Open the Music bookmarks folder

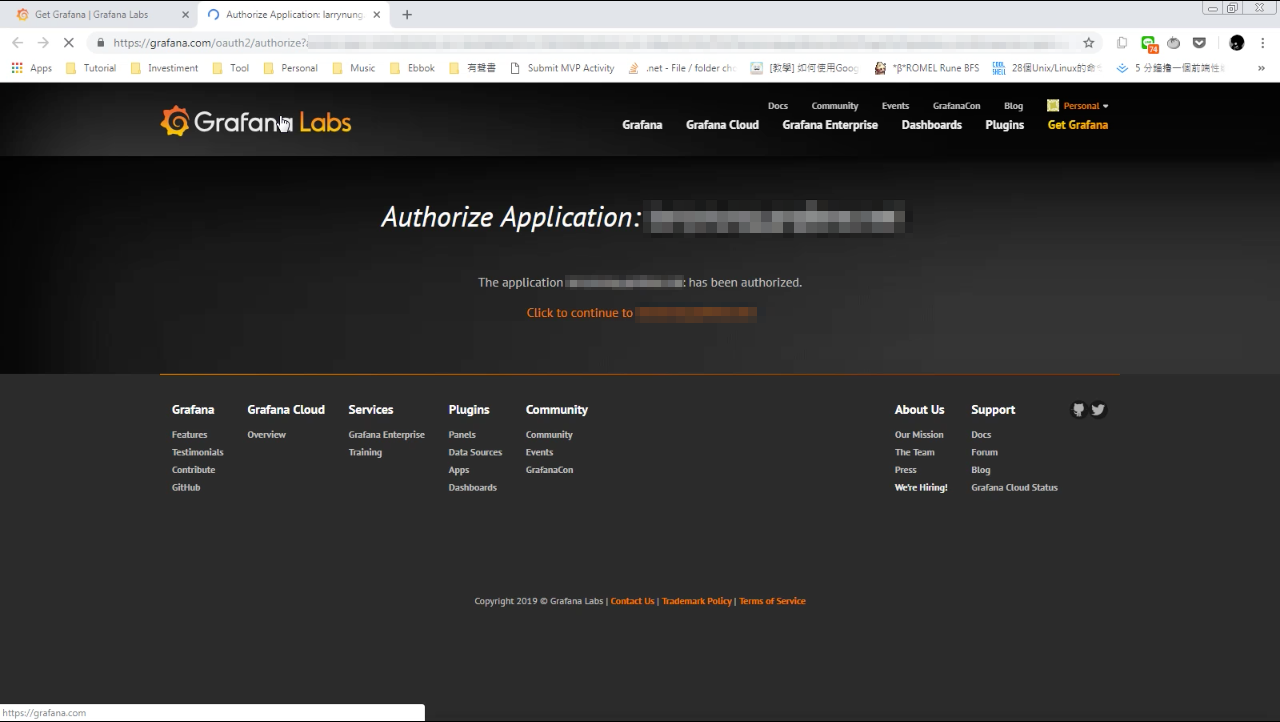tap(354, 68)
